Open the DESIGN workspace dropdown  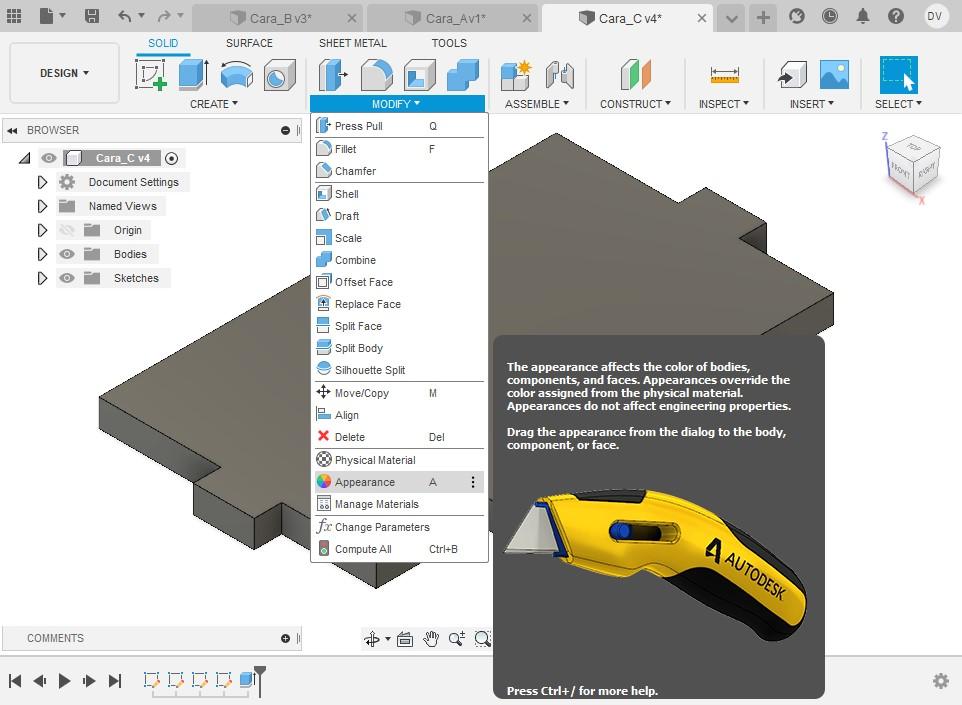64,73
